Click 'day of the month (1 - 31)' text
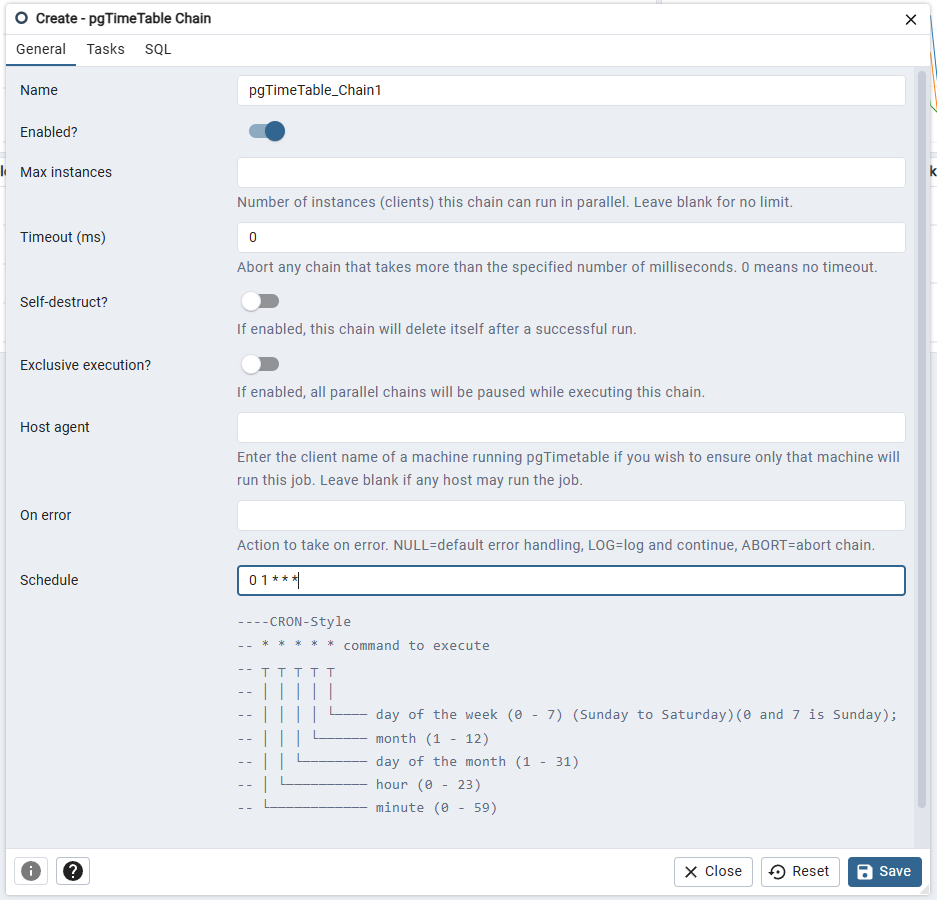This screenshot has height=900, width=937. [x=477, y=761]
